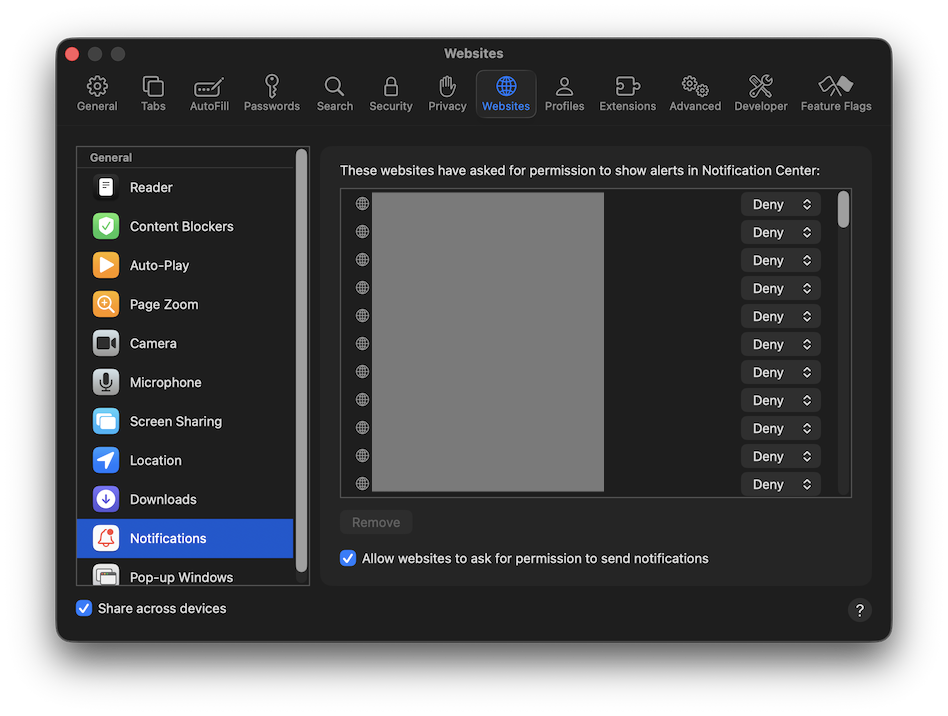The height and width of the screenshot is (716, 948).
Task: Open the third row's Deny dropdown
Action: pyautogui.click(x=781, y=261)
